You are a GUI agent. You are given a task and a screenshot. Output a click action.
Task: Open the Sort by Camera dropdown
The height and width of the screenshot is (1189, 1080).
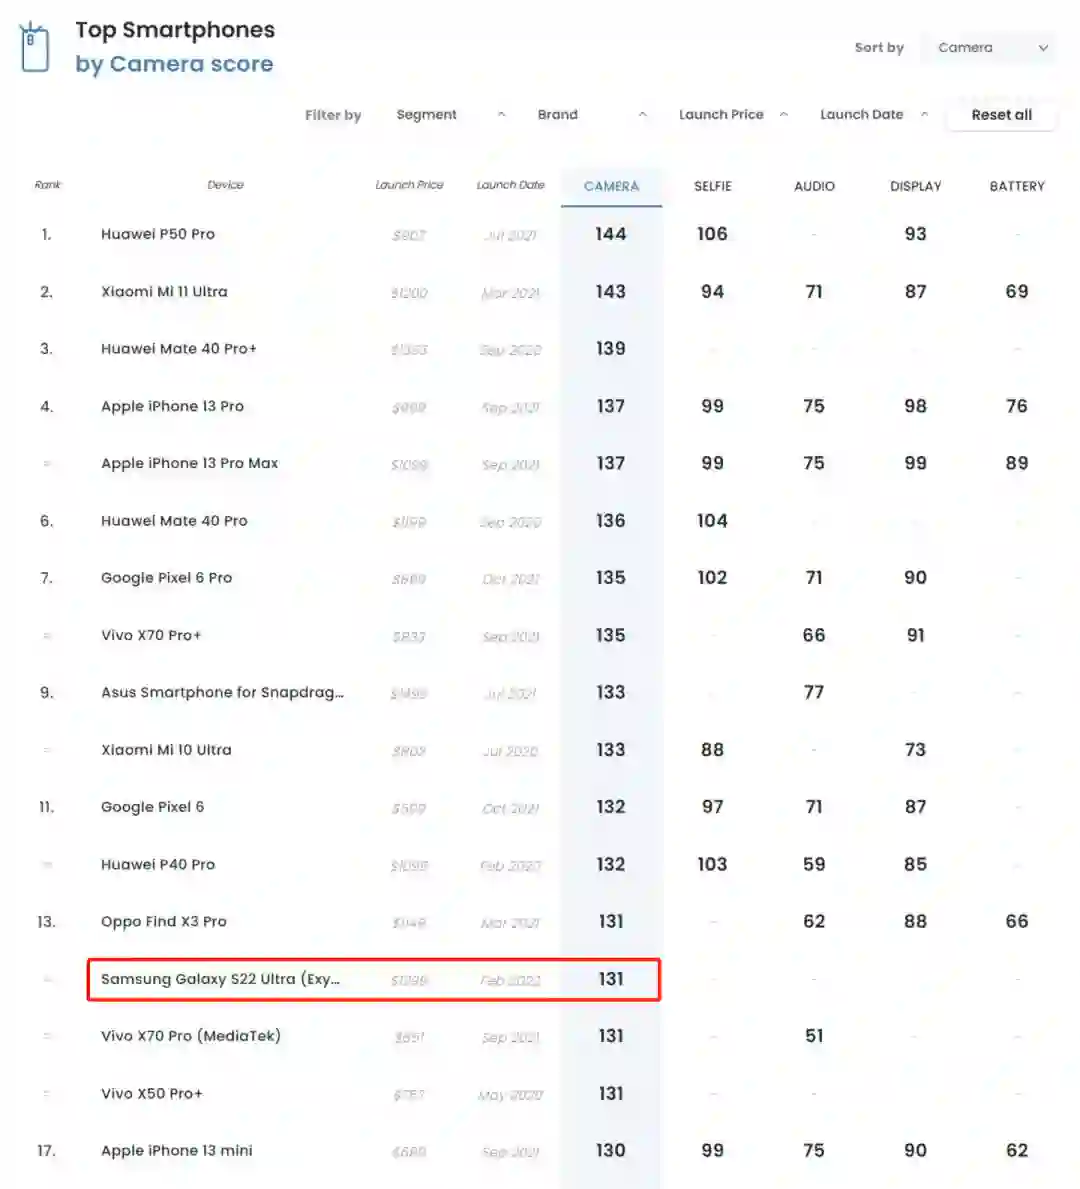point(988,48)
